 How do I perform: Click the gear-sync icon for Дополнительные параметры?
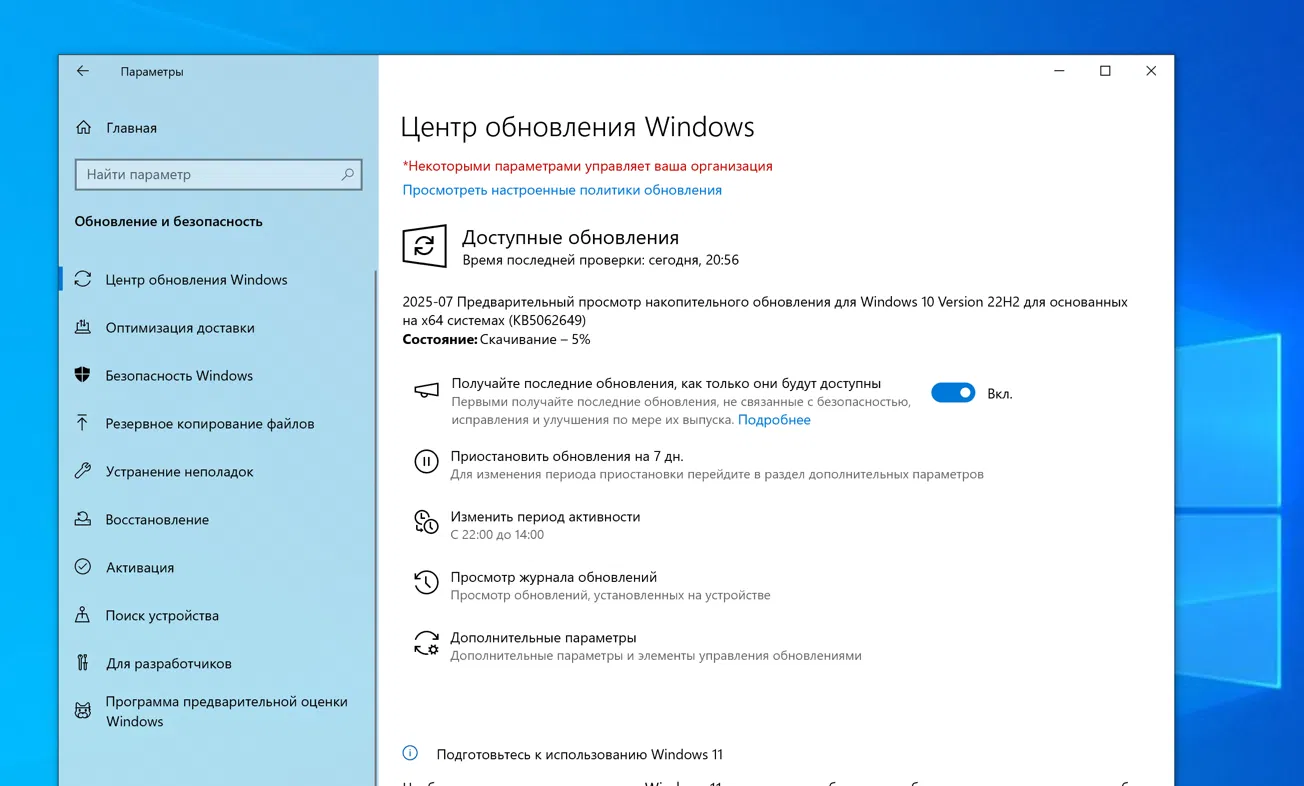tap(426, 643)
